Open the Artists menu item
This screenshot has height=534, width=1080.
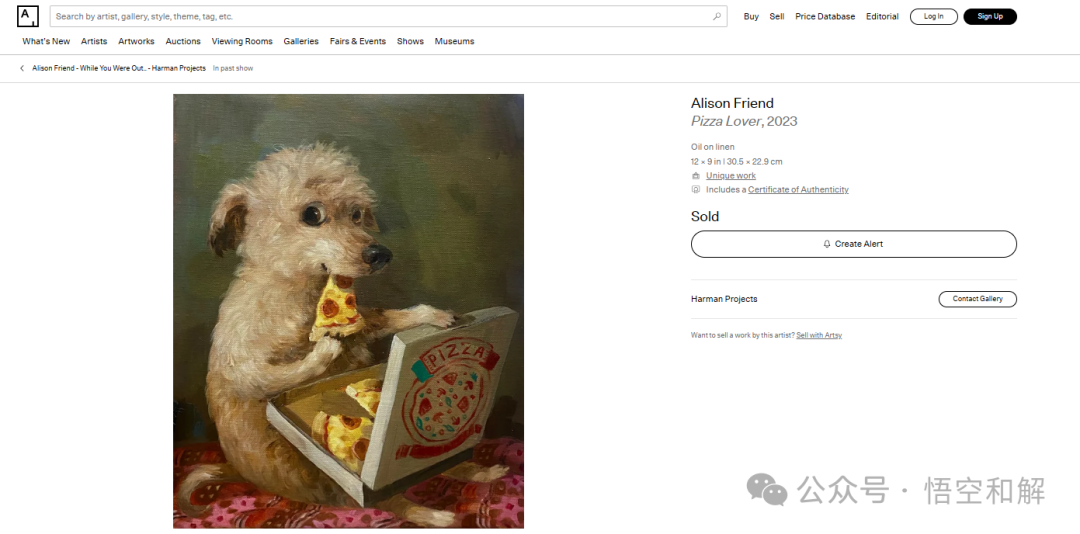pos(94,41)
